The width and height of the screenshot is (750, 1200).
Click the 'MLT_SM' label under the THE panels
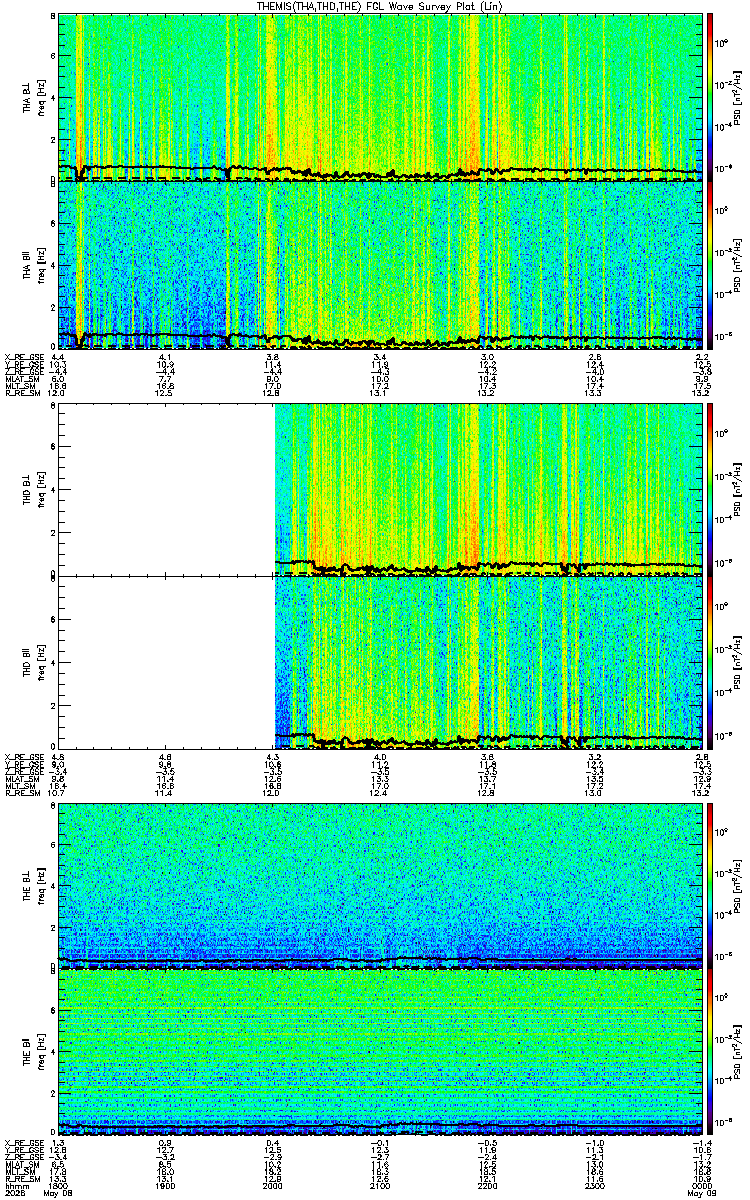[19, 1171]
